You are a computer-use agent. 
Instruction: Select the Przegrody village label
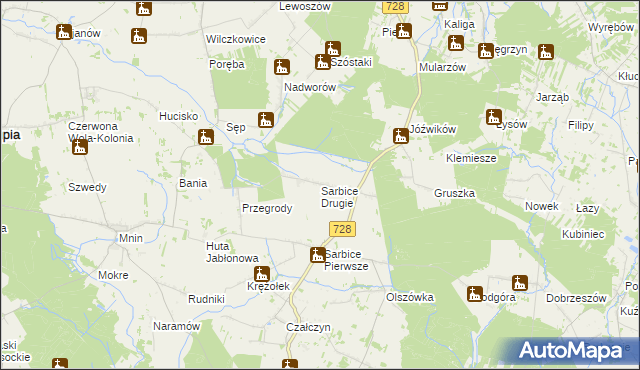267,208
